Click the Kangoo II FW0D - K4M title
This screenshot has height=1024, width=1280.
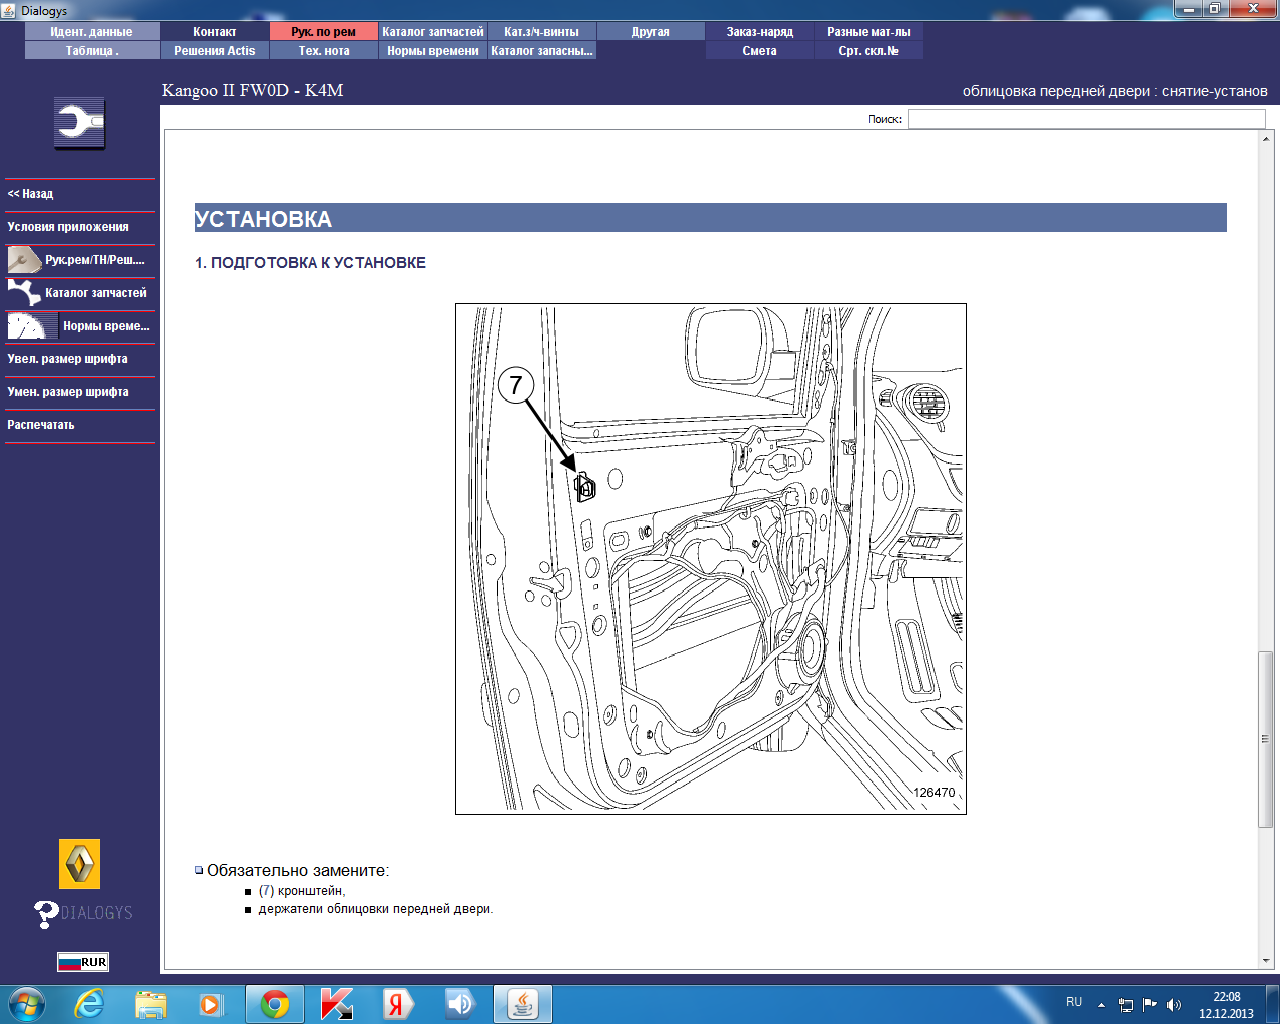tap(253, 90)
